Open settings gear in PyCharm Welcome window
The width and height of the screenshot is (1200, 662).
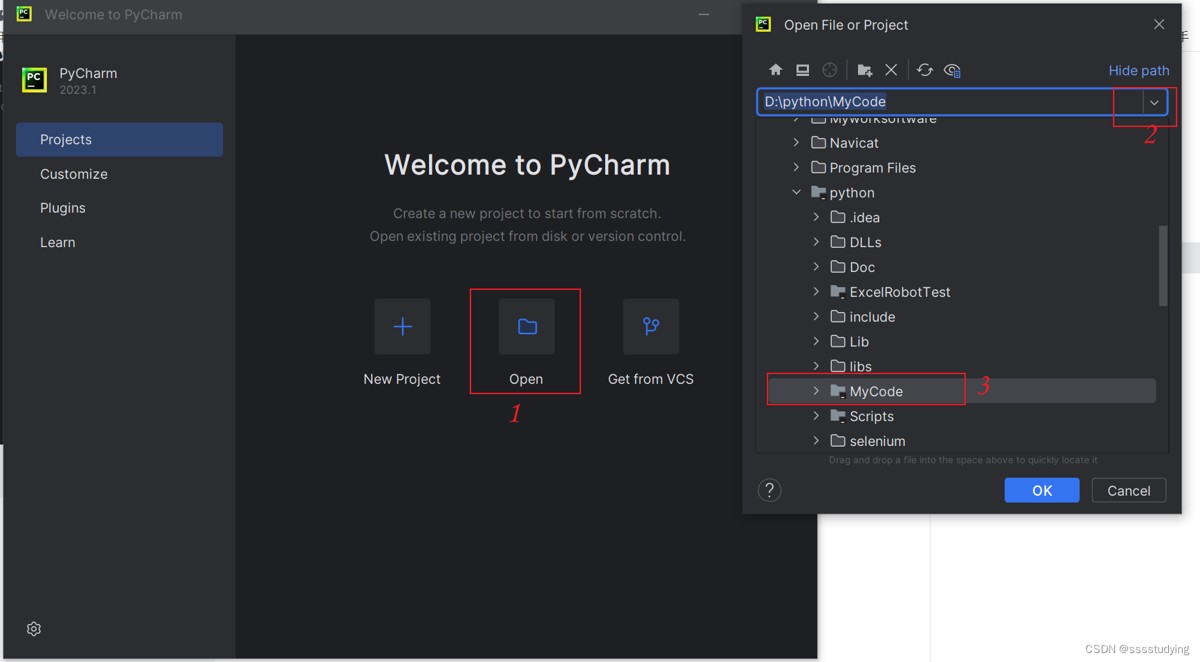click(x=34, y=629)
